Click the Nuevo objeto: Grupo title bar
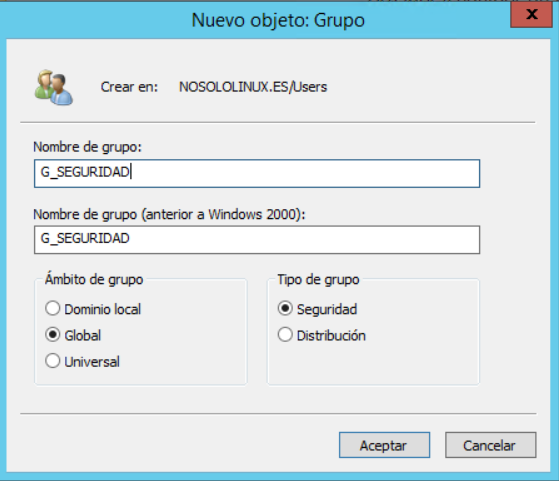 (278, 20)
